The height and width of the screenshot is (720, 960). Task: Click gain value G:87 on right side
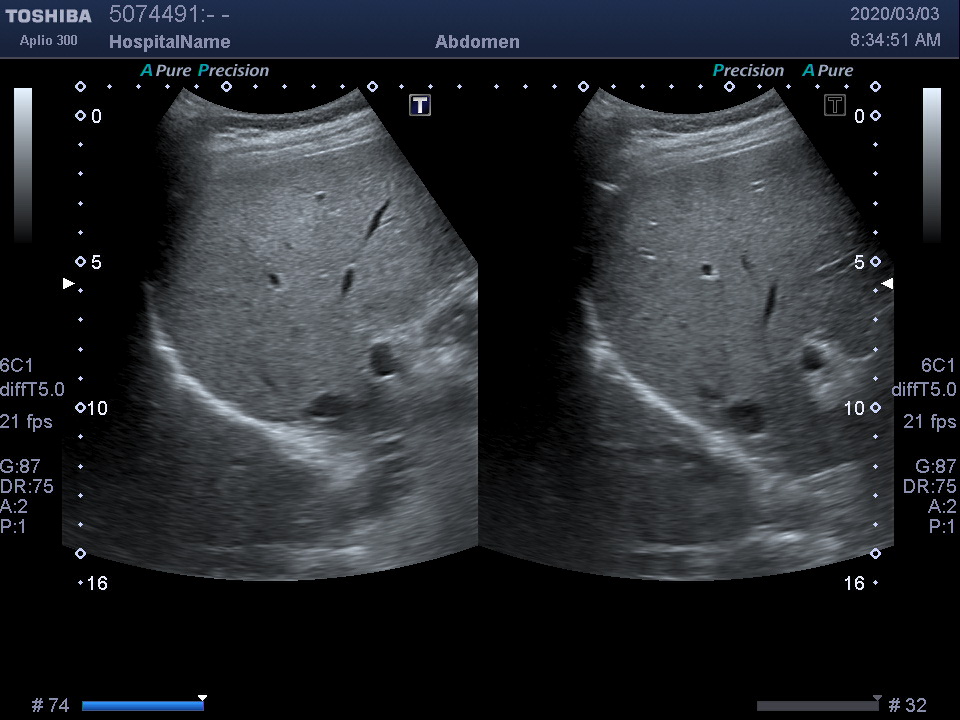(936, 467)
